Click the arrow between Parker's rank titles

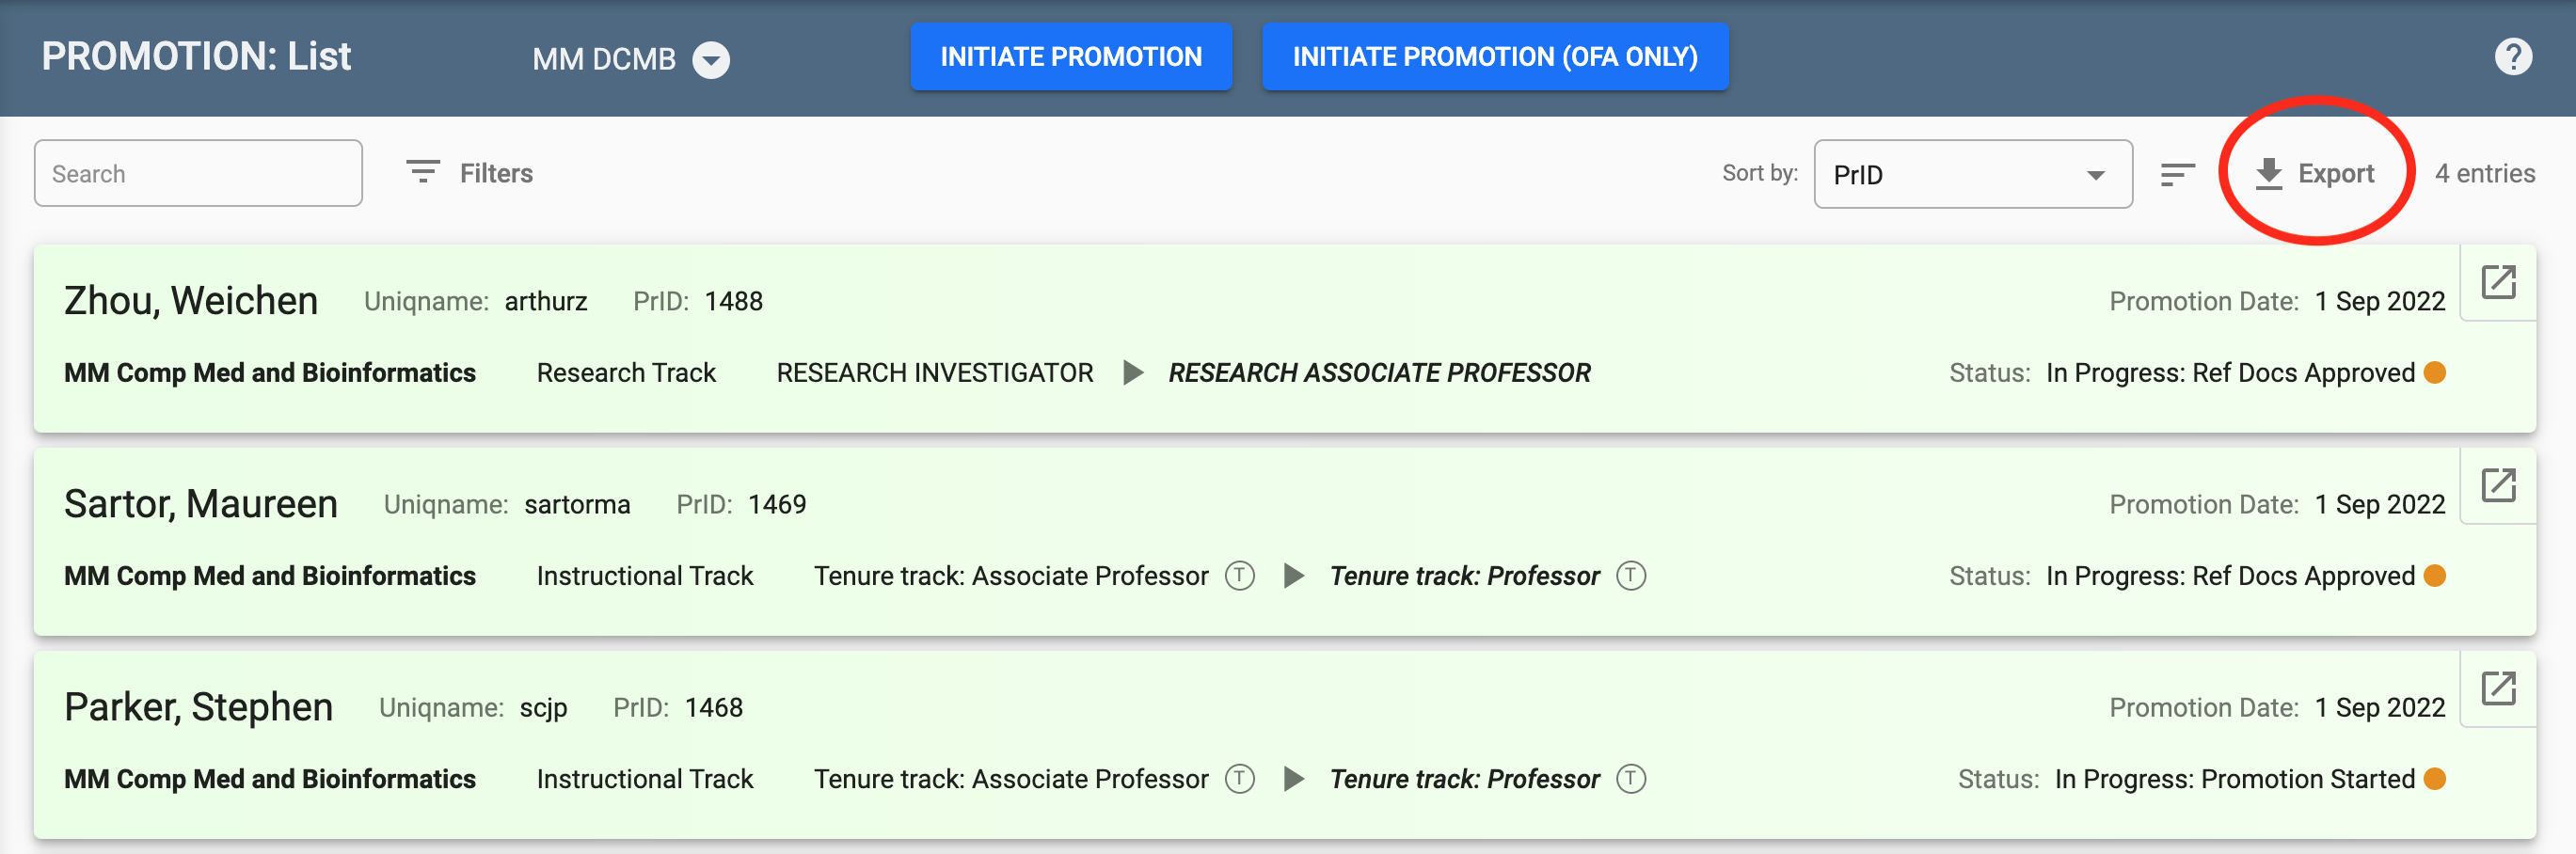1294,779
